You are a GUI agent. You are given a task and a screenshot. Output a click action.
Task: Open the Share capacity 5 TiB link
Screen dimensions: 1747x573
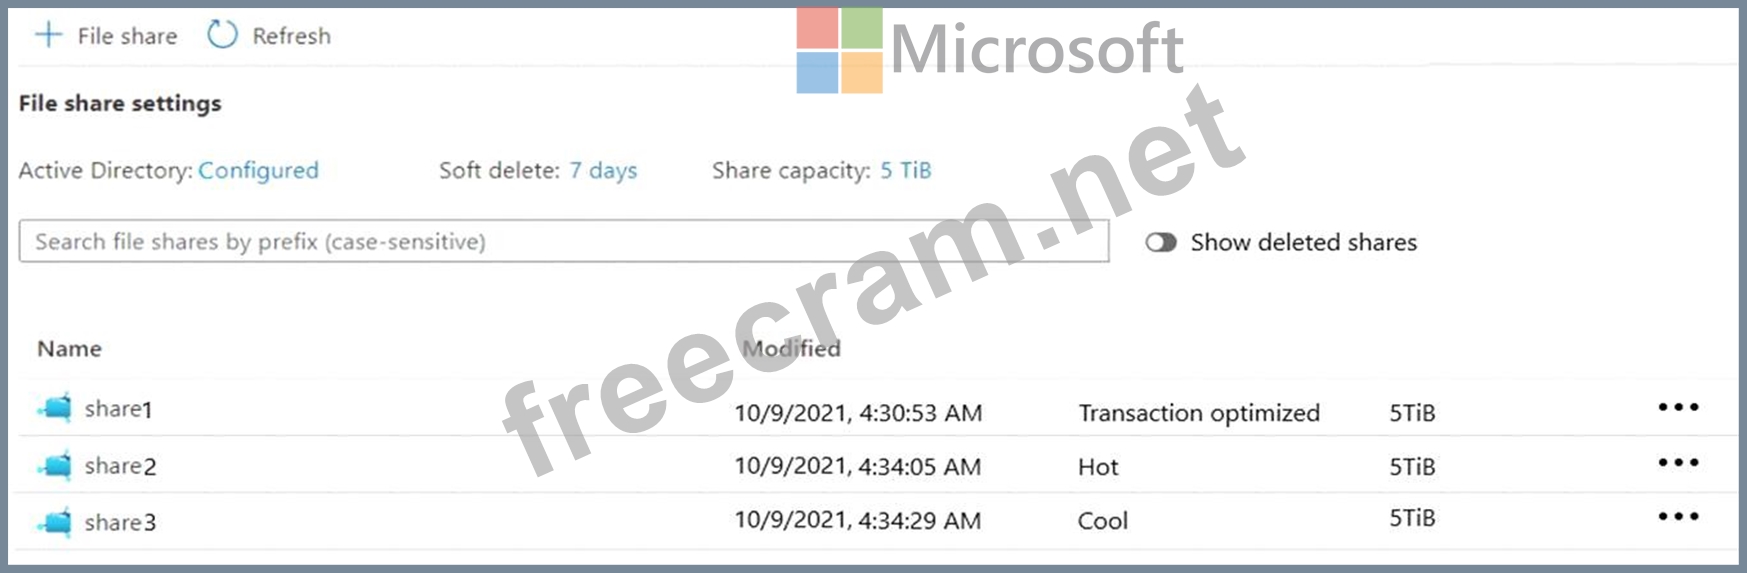tap(905, 171)
